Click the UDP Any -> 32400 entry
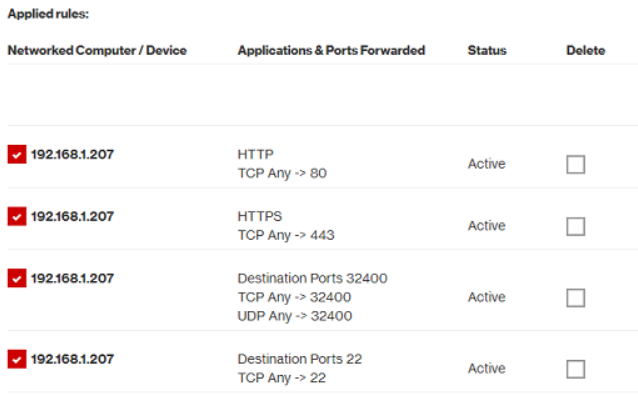 (295, 316)
